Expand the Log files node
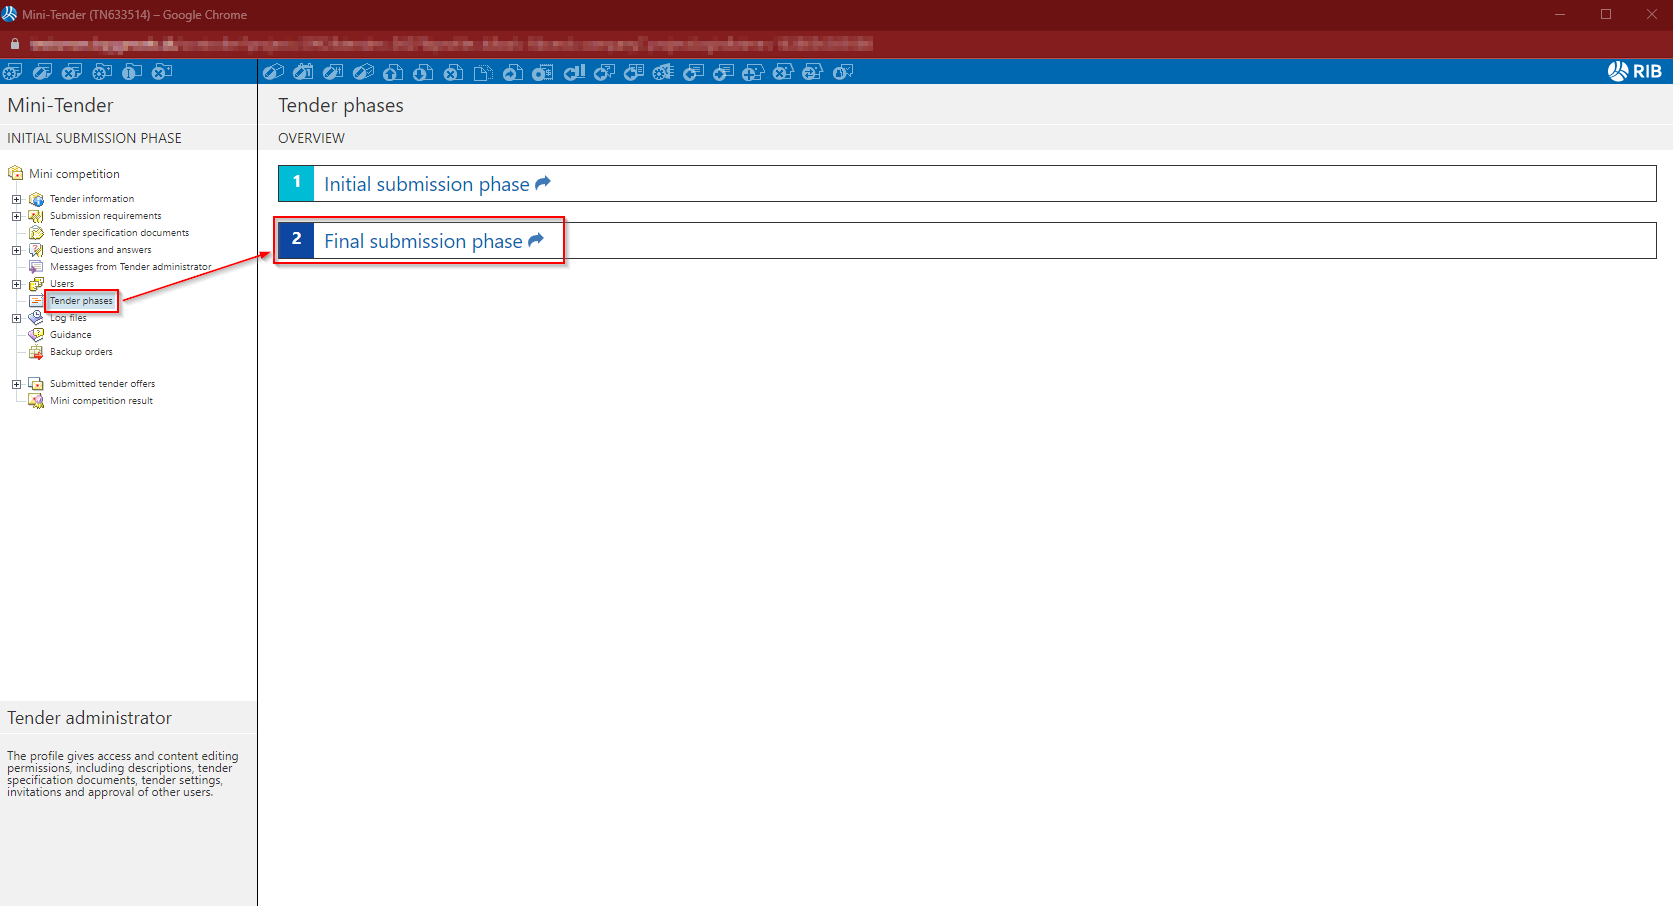This screenshot has height=906, width=1673. (x=16, y=318)
